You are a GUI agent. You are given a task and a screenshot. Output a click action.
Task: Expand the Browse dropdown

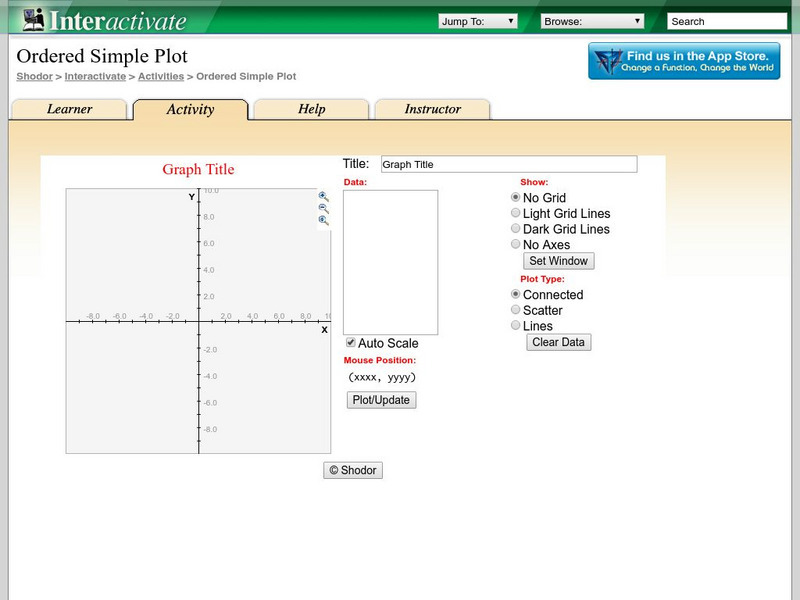pyautogui.click(x=592, y=21)
